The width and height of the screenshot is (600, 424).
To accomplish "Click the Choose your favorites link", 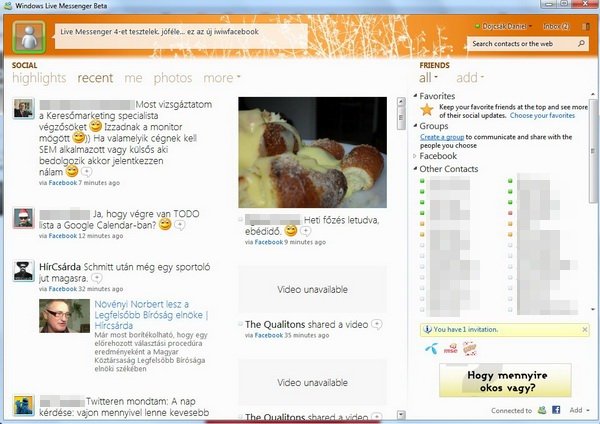I will [x=542, y=116].
